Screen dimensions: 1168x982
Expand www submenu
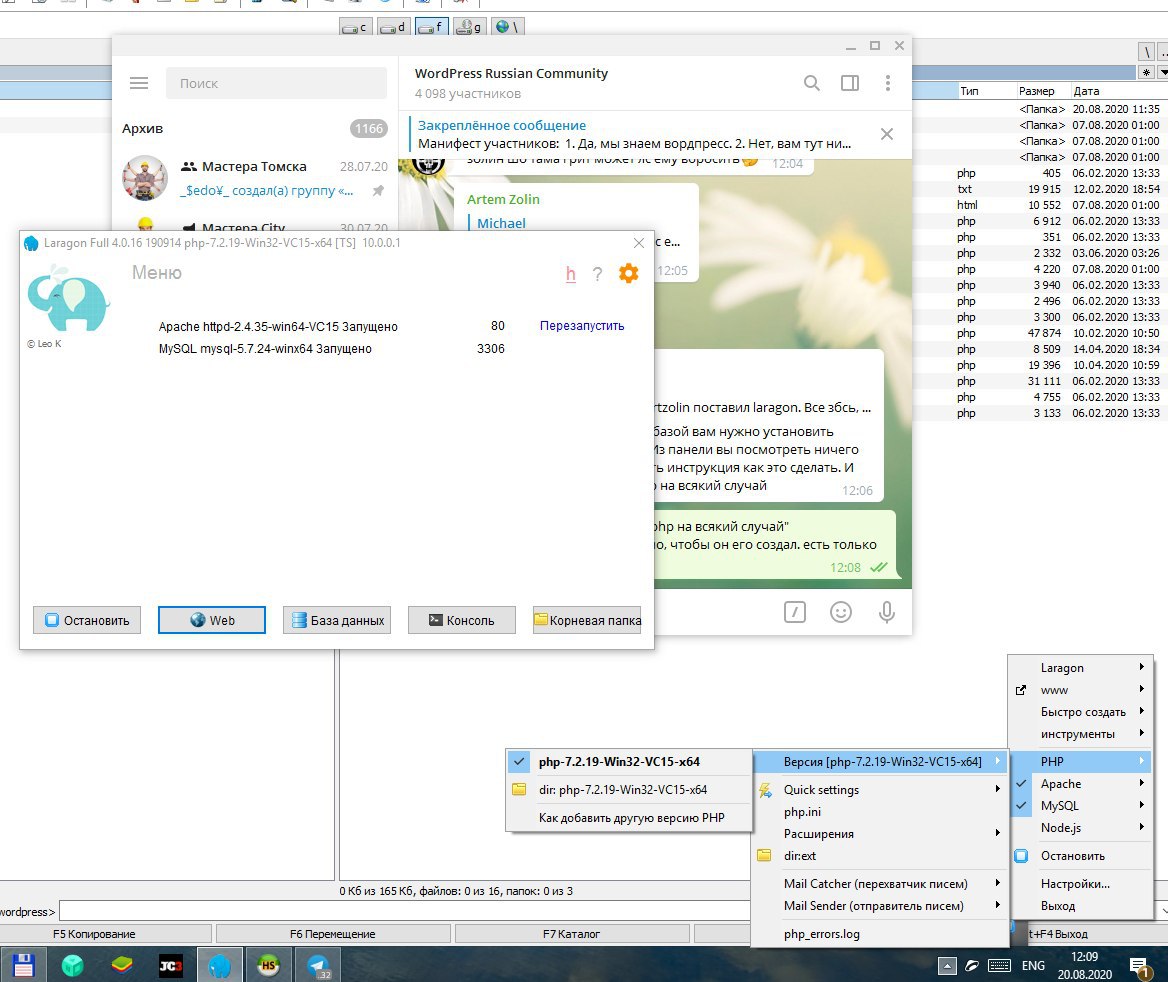1080,690
